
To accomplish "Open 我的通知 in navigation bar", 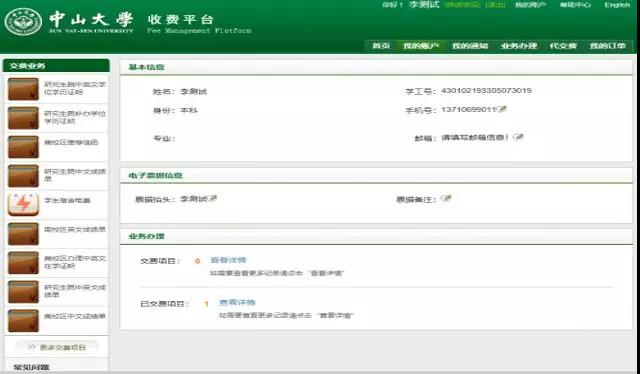I will pyautogui.click(x=470, y=46).
